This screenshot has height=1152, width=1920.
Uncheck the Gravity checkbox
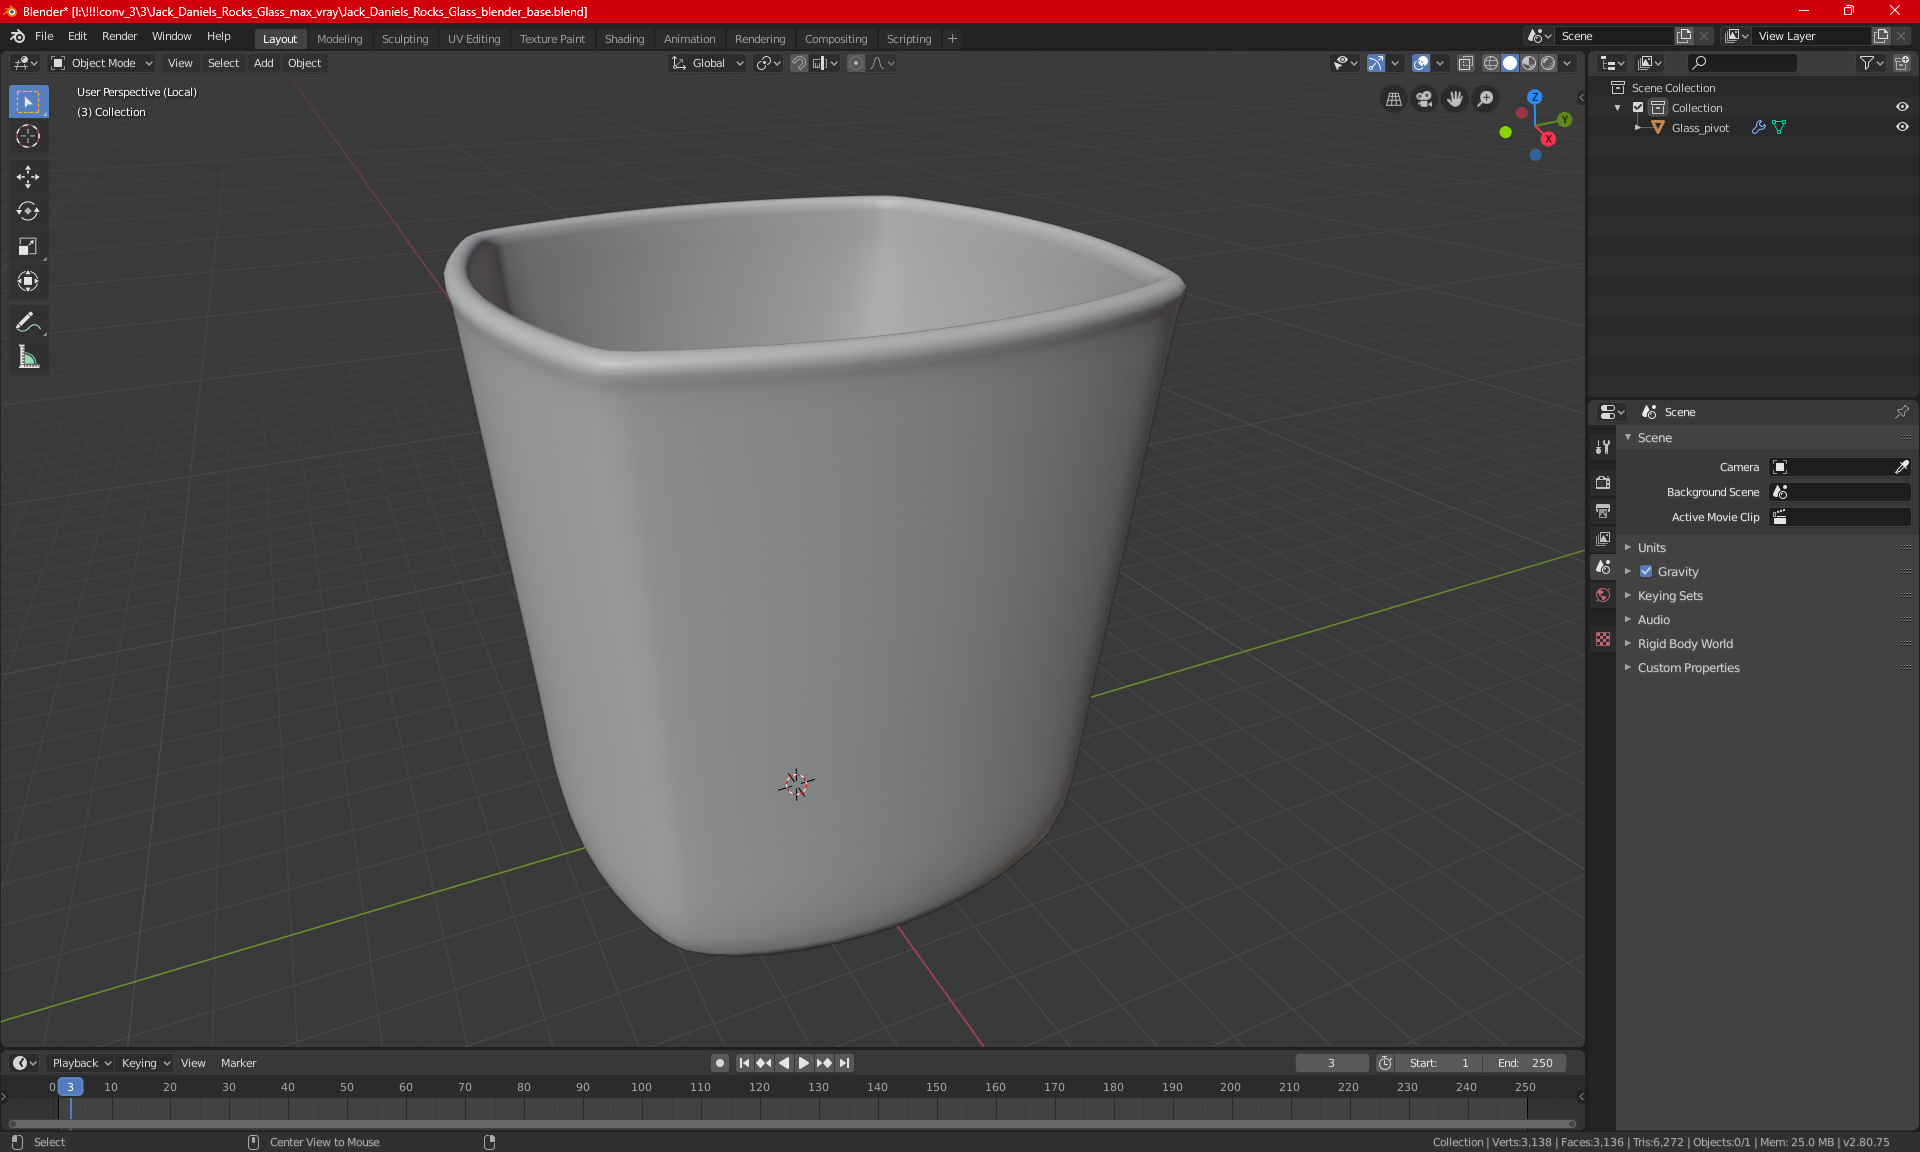tap(1646, 572)
